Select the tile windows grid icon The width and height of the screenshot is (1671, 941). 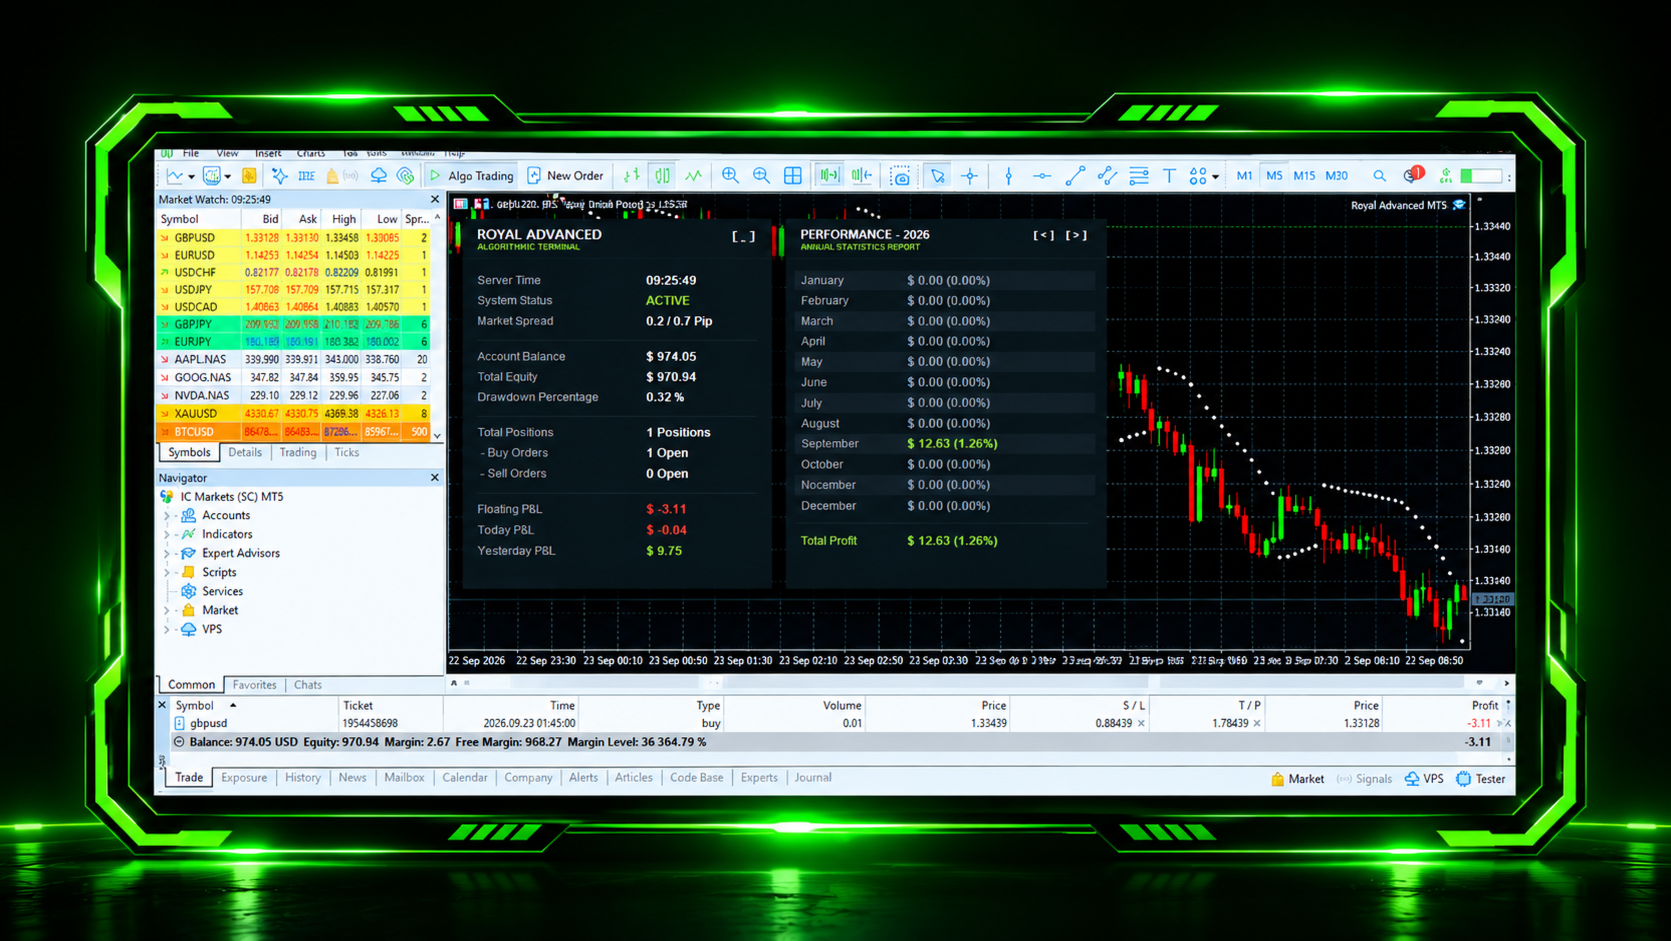point(793,176)
